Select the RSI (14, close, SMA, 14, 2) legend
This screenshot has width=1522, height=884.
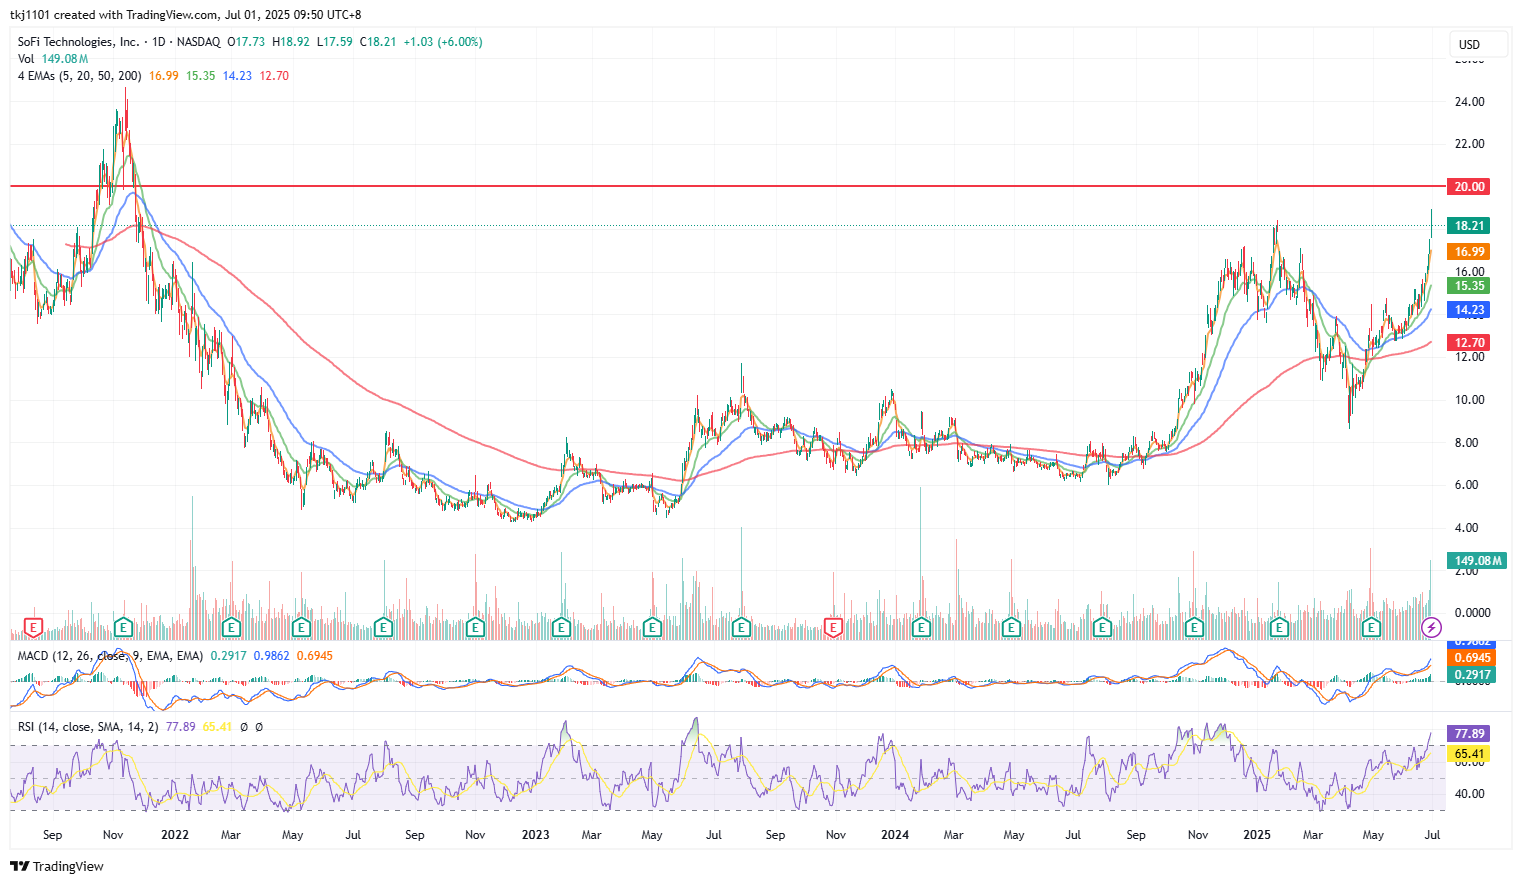(x=88, y=727)
